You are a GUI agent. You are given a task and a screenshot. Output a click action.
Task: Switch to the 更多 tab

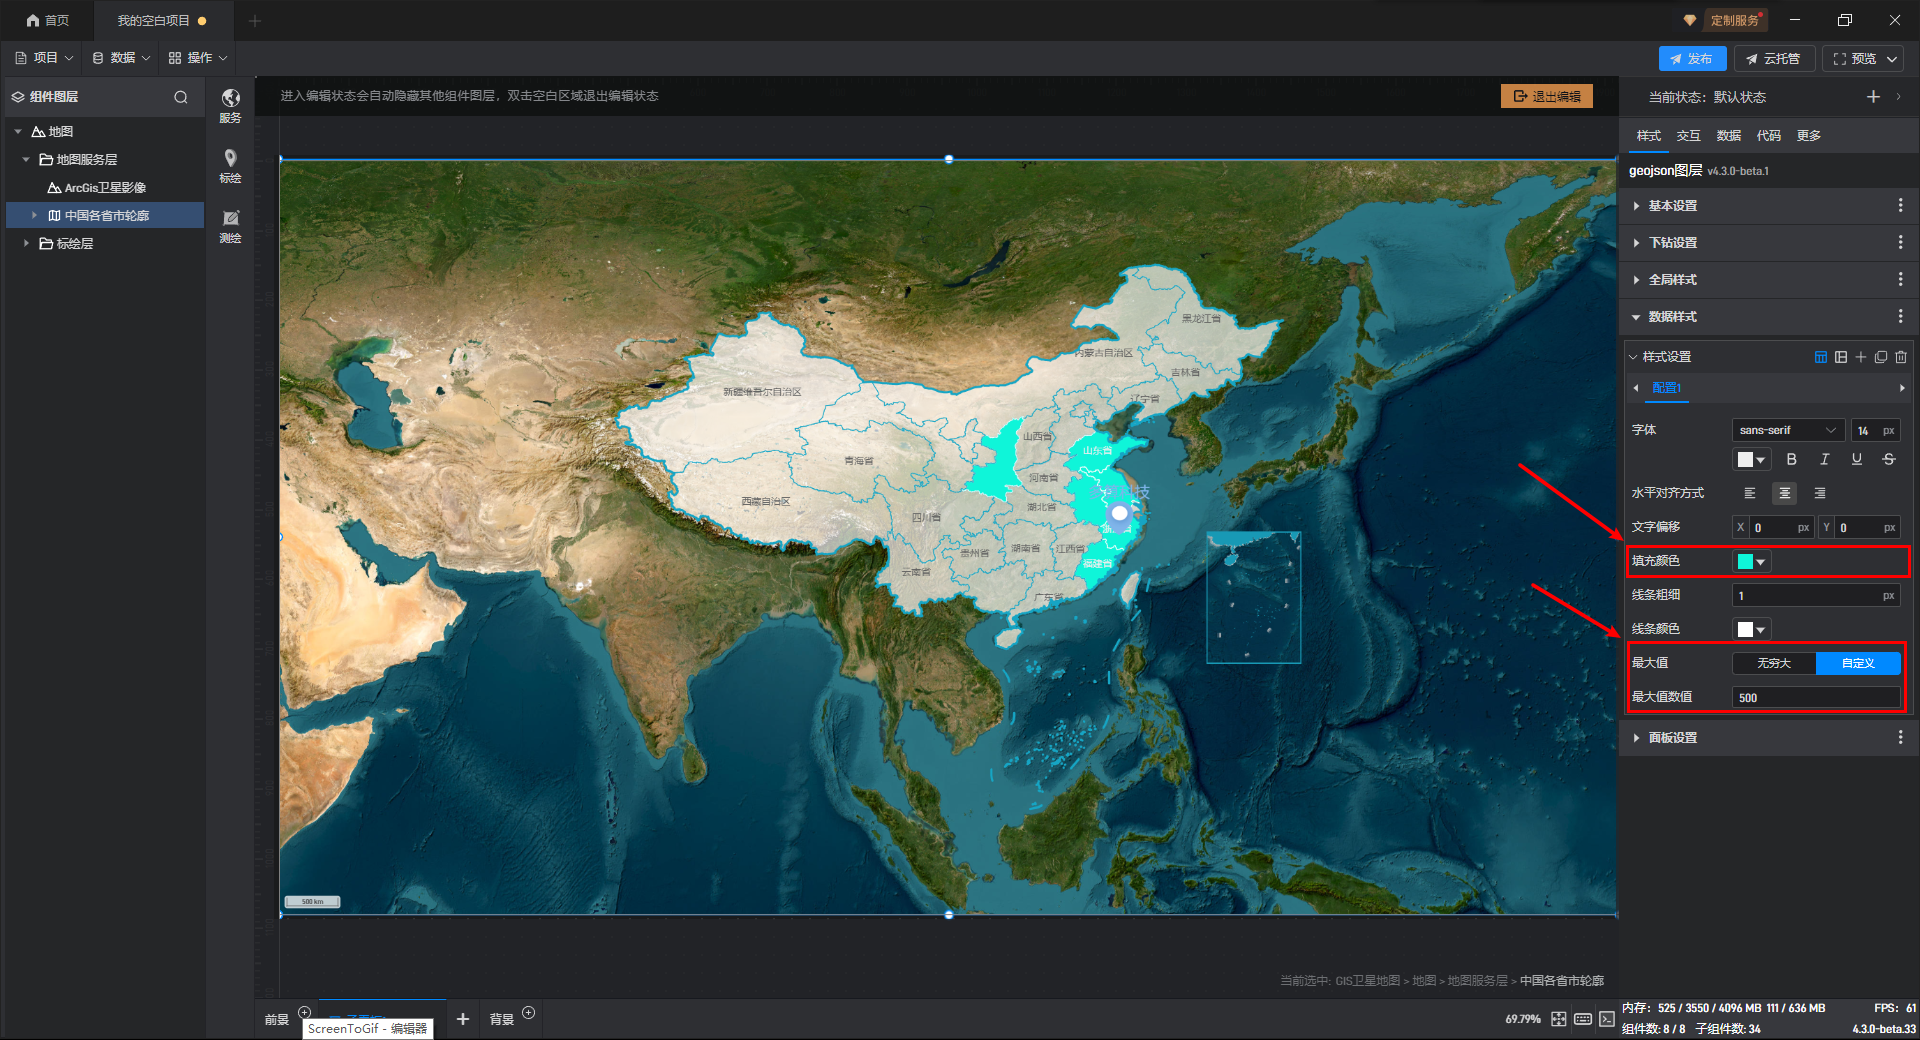coord(1809,136)
